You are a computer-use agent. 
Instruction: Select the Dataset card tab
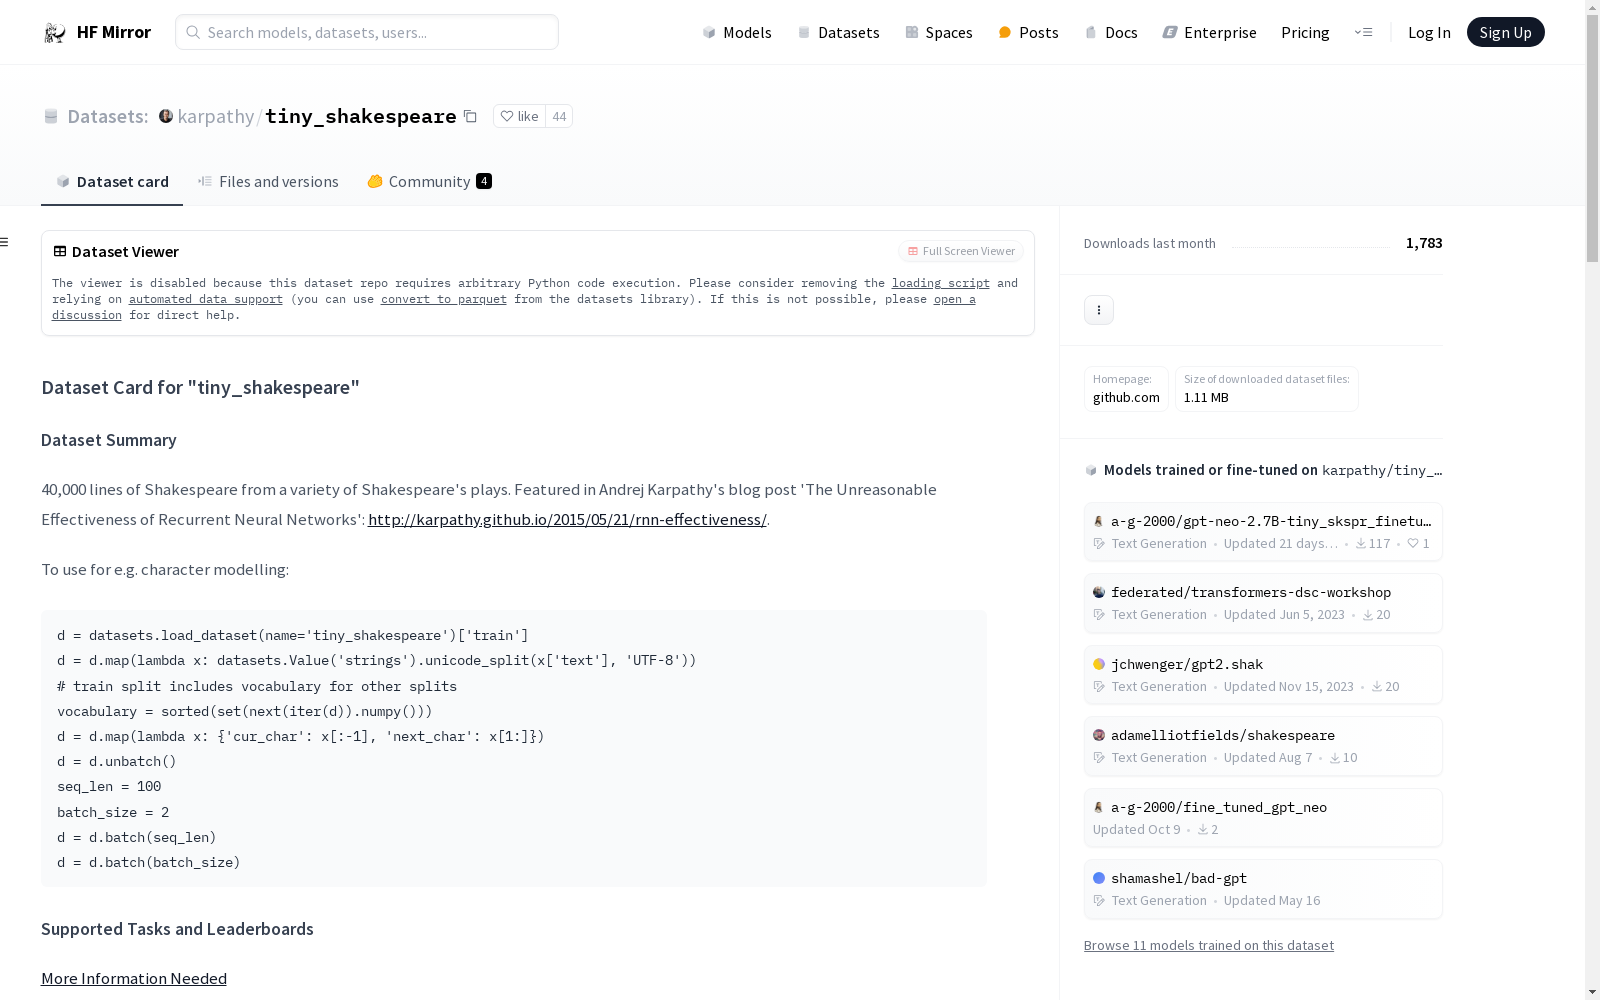coord(112,181)
